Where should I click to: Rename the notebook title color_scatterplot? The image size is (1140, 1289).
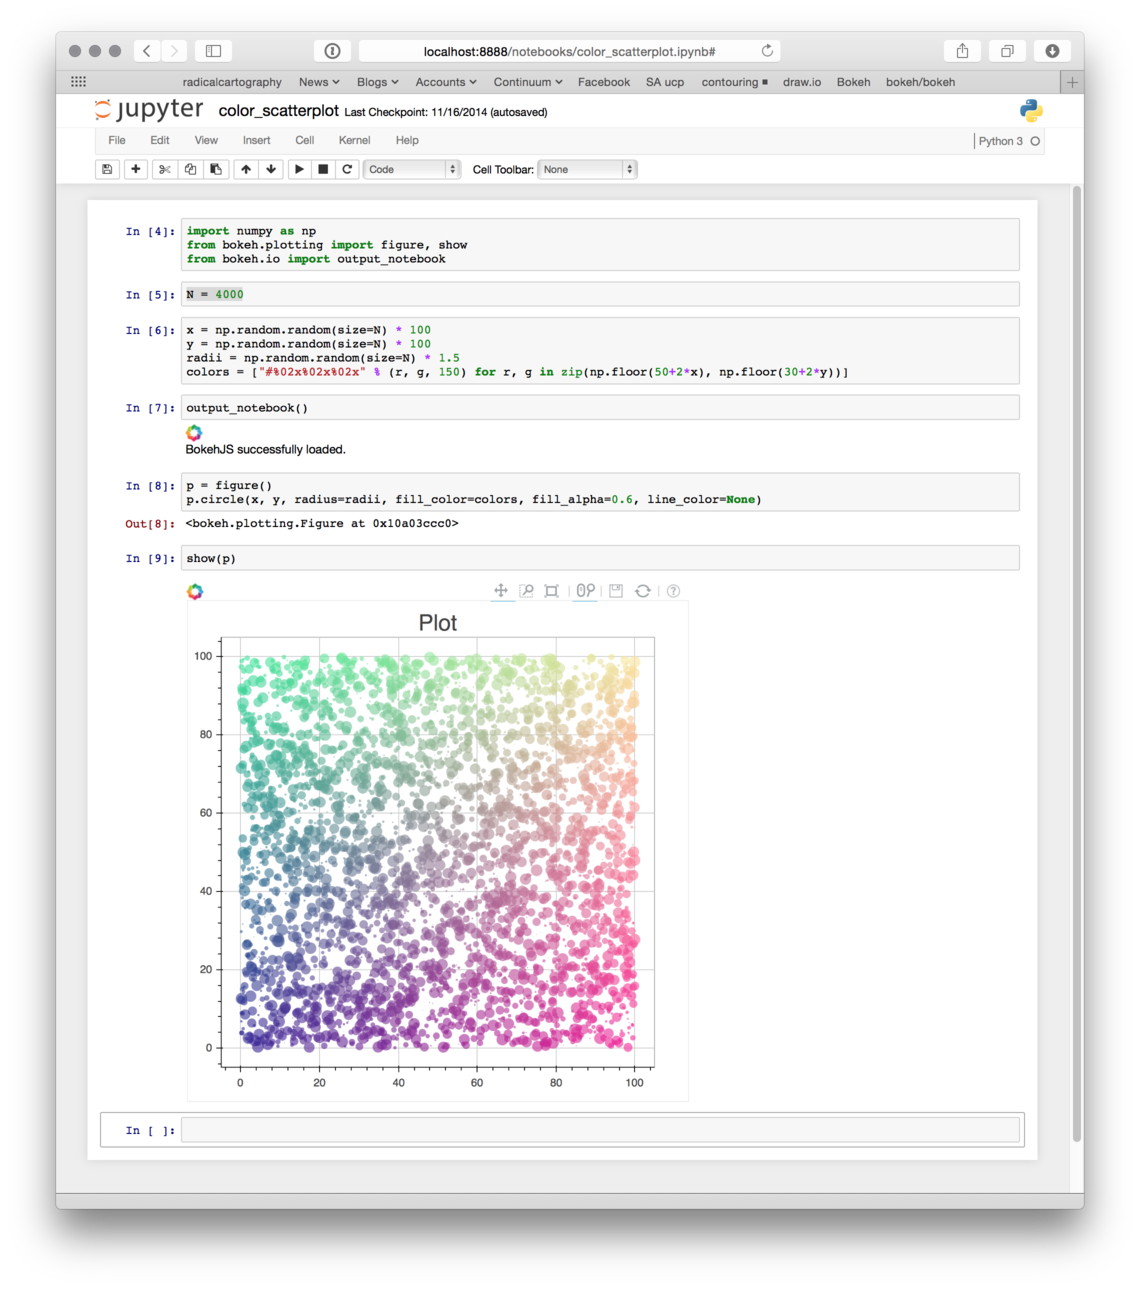pyautogui.click(x=279, y=111)
